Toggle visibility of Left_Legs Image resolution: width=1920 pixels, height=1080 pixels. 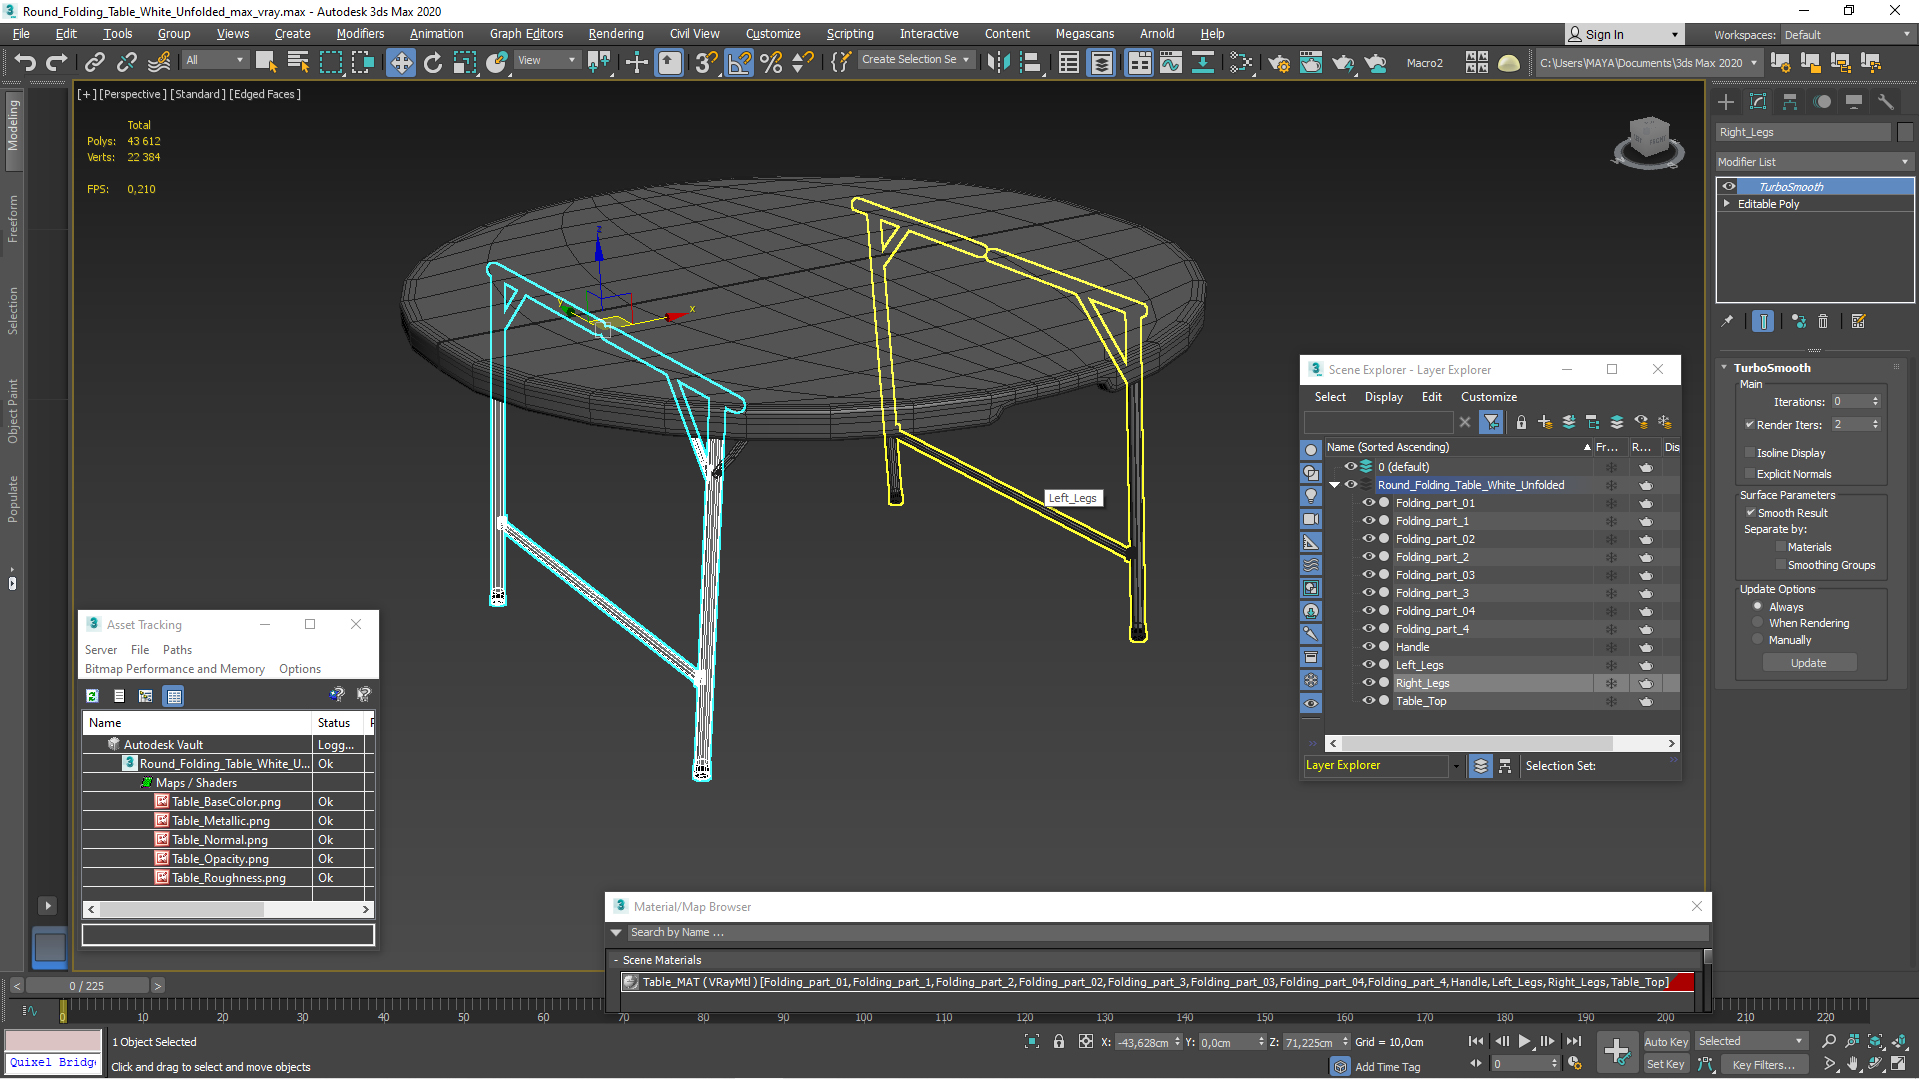click(1369, 665)
